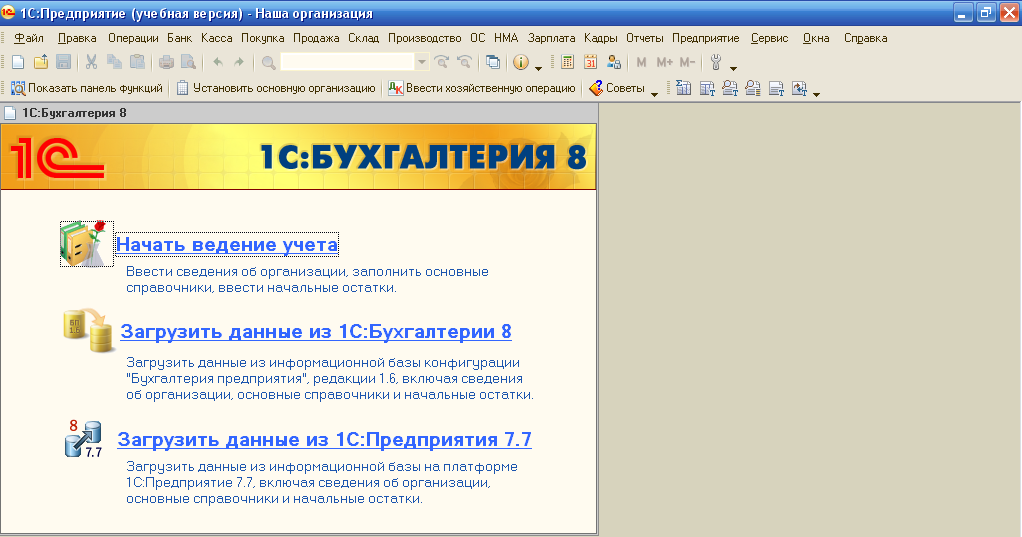
Task: Click the second report table icon with T
Action: pyautogui.click(x=707, y=88)
